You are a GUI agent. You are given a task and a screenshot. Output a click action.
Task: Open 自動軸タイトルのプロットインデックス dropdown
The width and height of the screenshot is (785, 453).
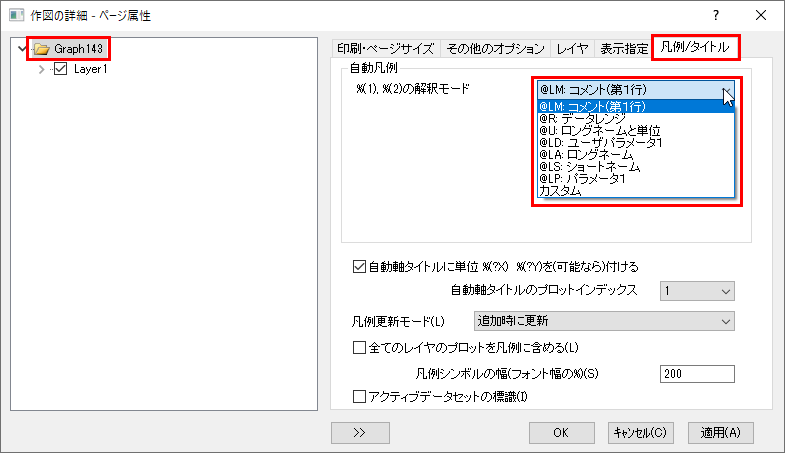(x=697, y=291)
